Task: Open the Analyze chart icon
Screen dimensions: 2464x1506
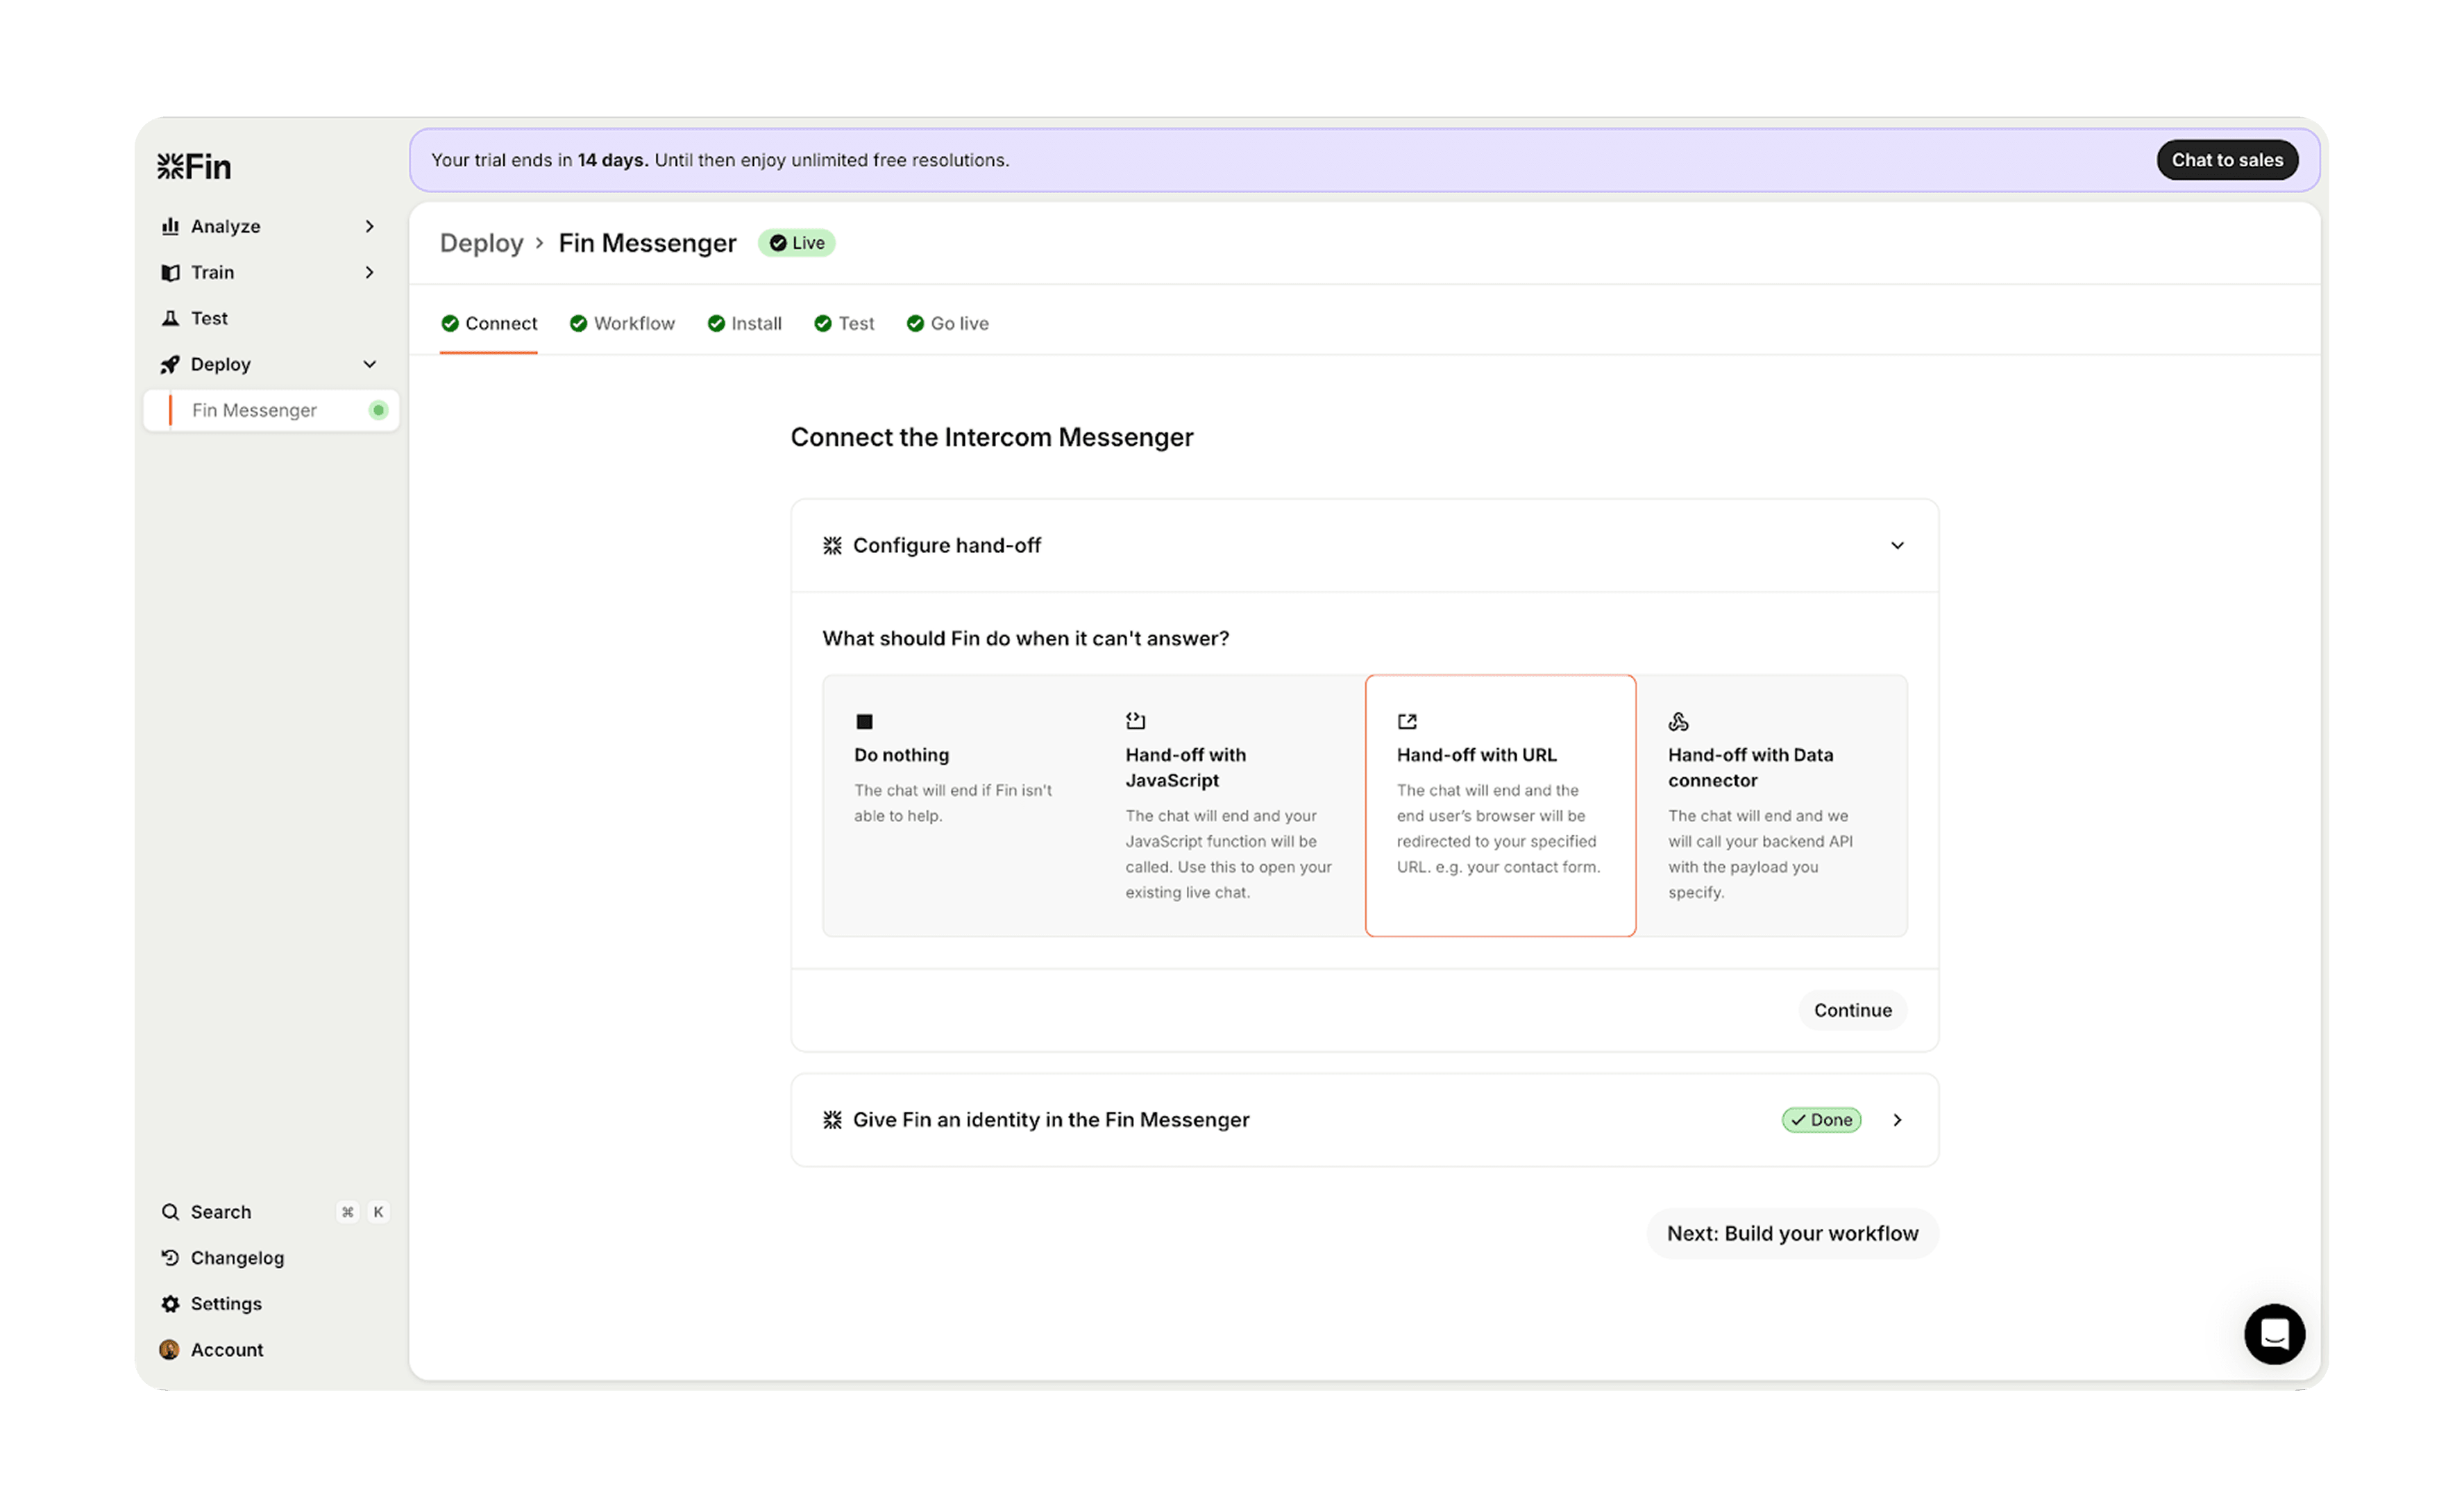Action: pyautogui.click(x=171, y=226)
